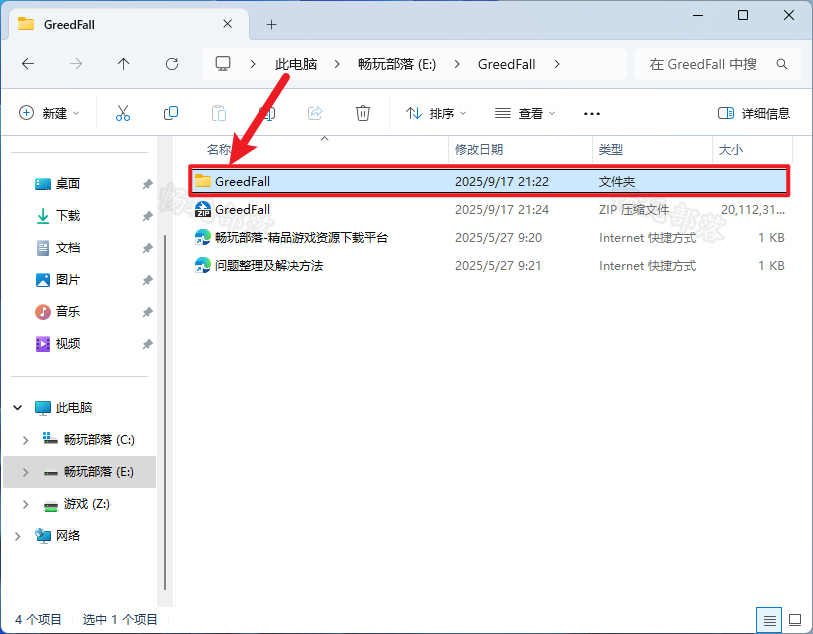Expand the 畅玩部落 (C:) drive node
The height and width of the screenshot is (634, 813).
pyautogui.click(x=25, y=440)
